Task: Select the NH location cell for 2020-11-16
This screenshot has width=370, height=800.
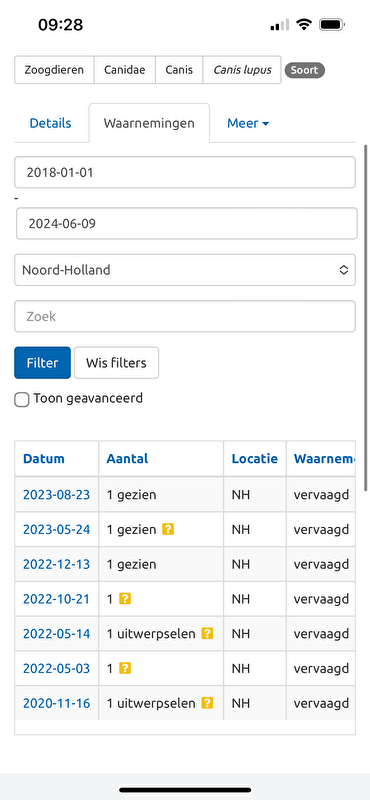Action: 255,703
